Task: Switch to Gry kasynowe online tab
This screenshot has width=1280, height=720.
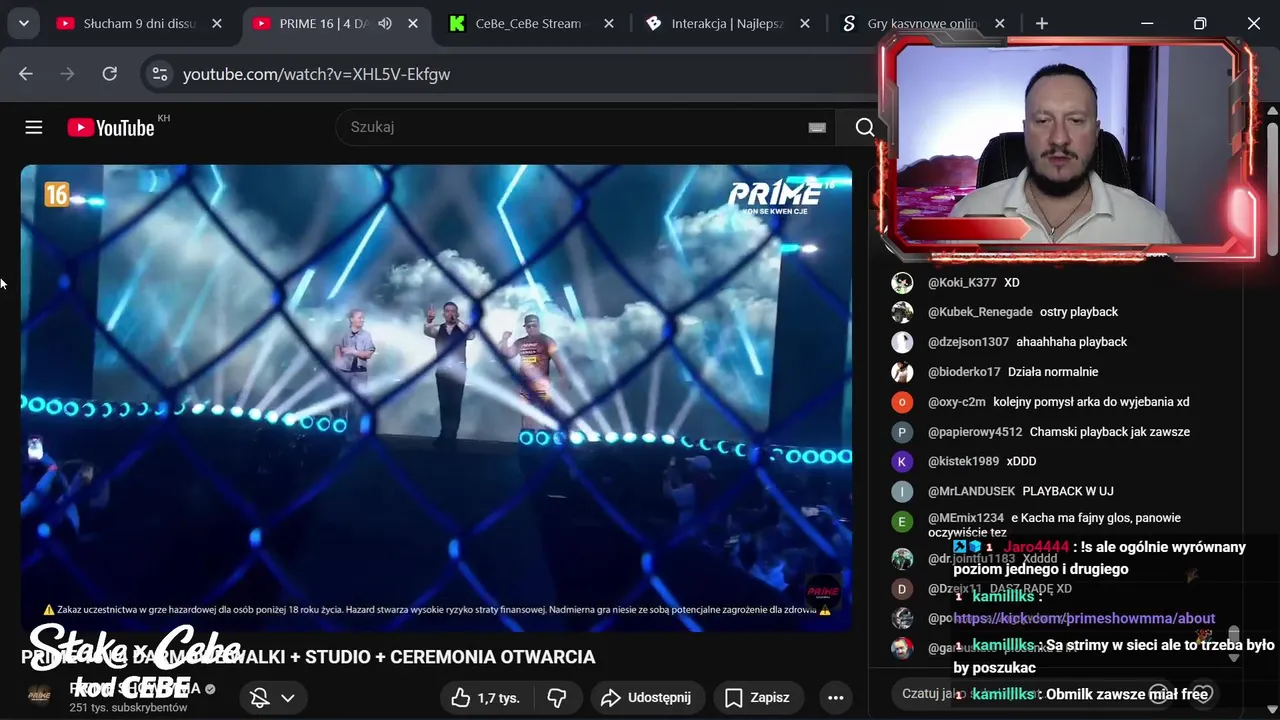Action: click(x=922, y=23)
